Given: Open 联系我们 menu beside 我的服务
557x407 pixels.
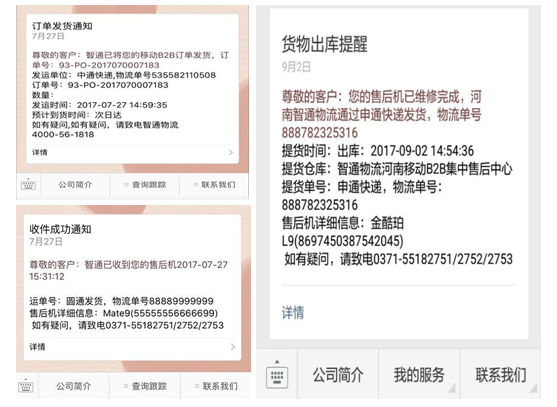Looking at the screenshot, I should click(x=501, y=375).
